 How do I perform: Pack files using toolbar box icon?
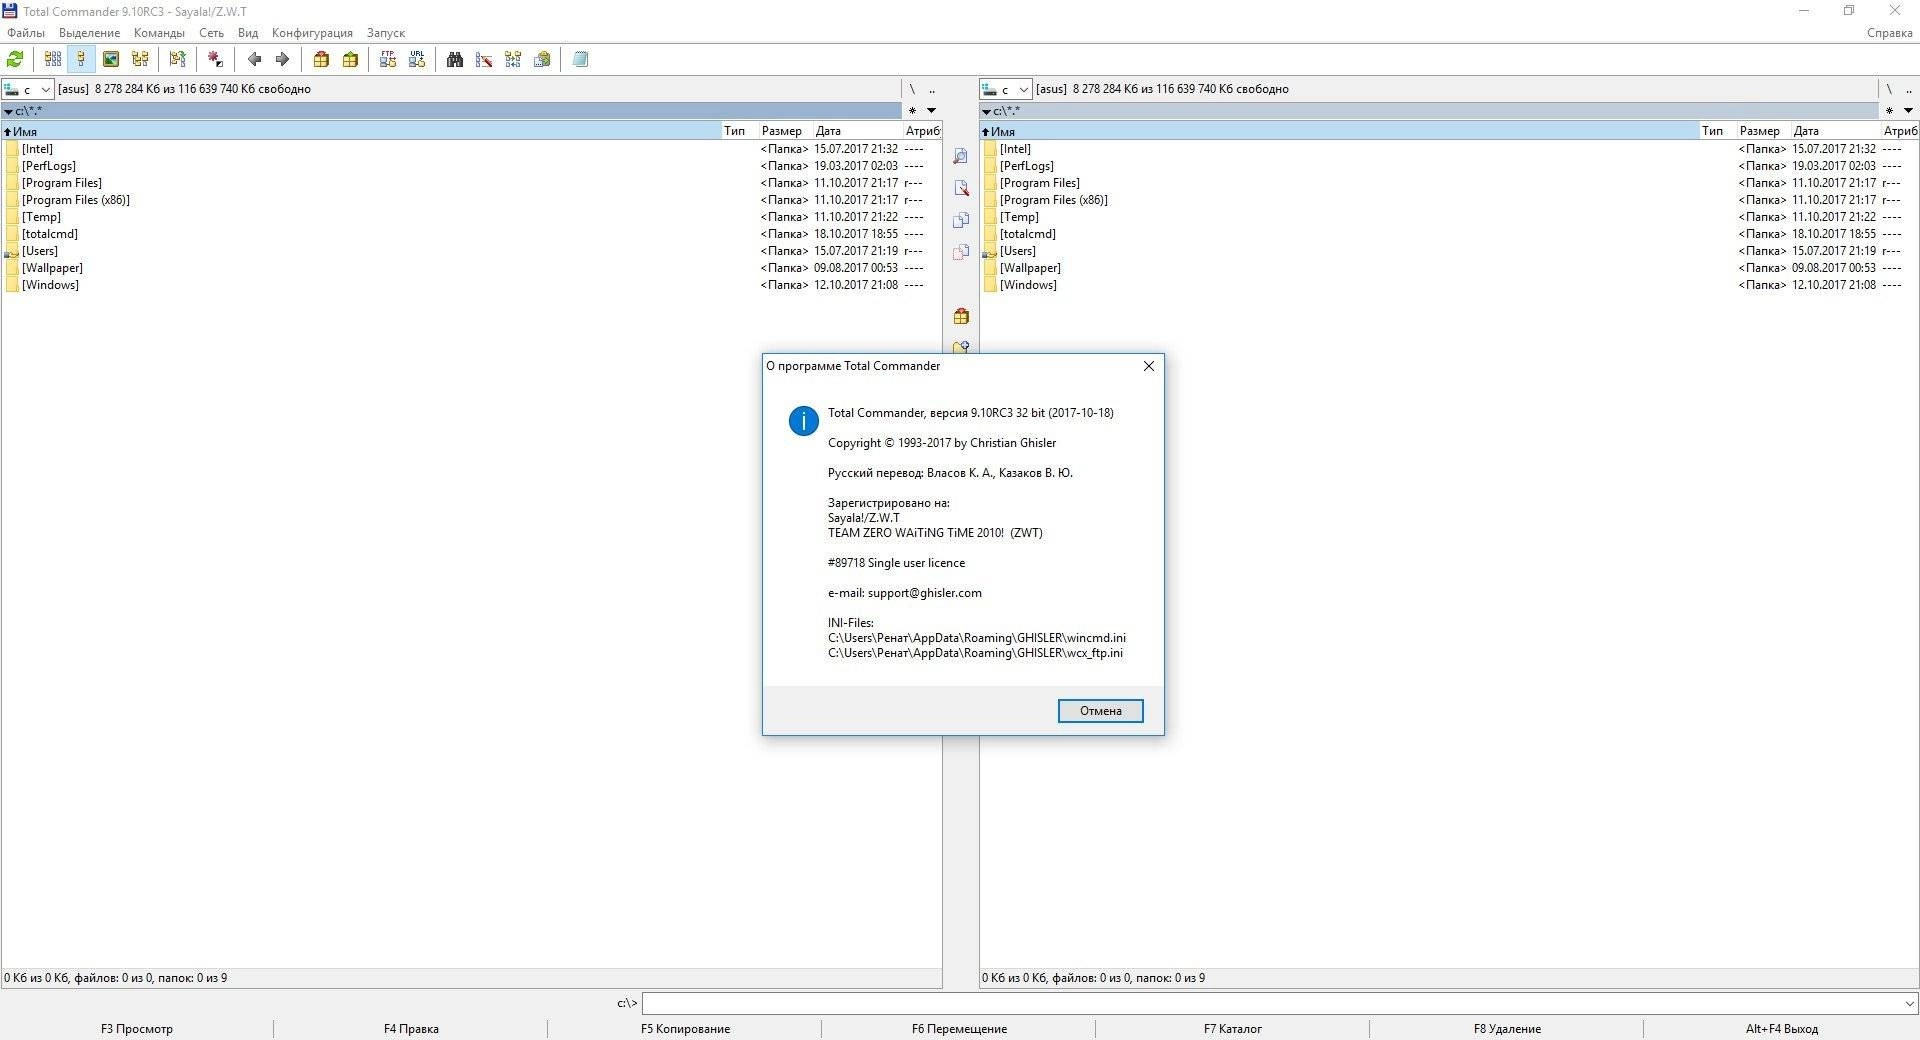321,60
